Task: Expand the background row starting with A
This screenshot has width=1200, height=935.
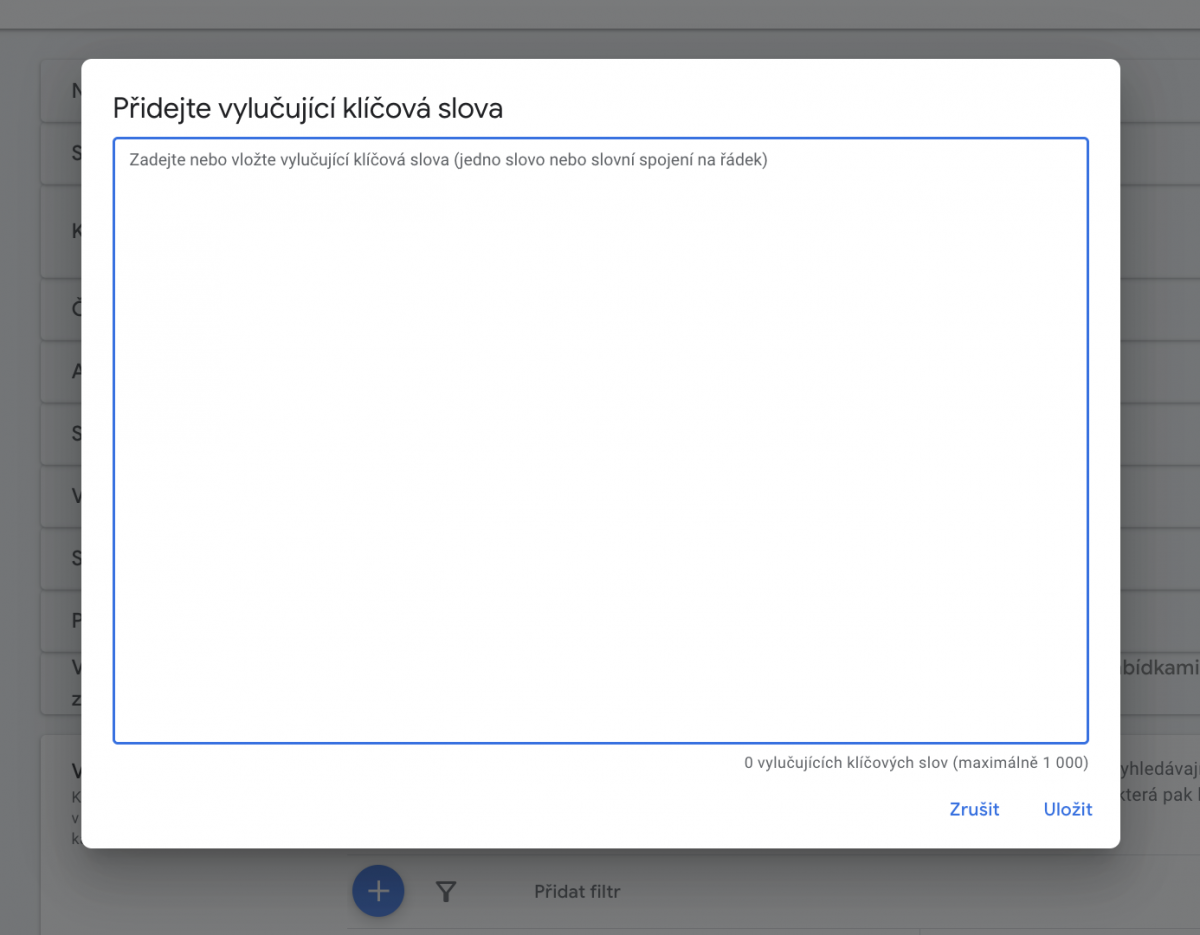Action: point(62,371)
